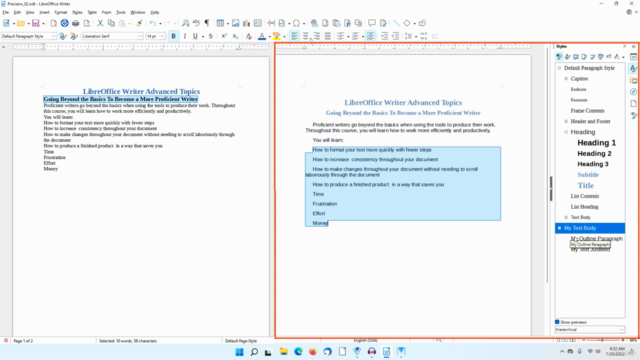The image size is (640, 360).
Task: Select the List Contents style
Action: 584,196
